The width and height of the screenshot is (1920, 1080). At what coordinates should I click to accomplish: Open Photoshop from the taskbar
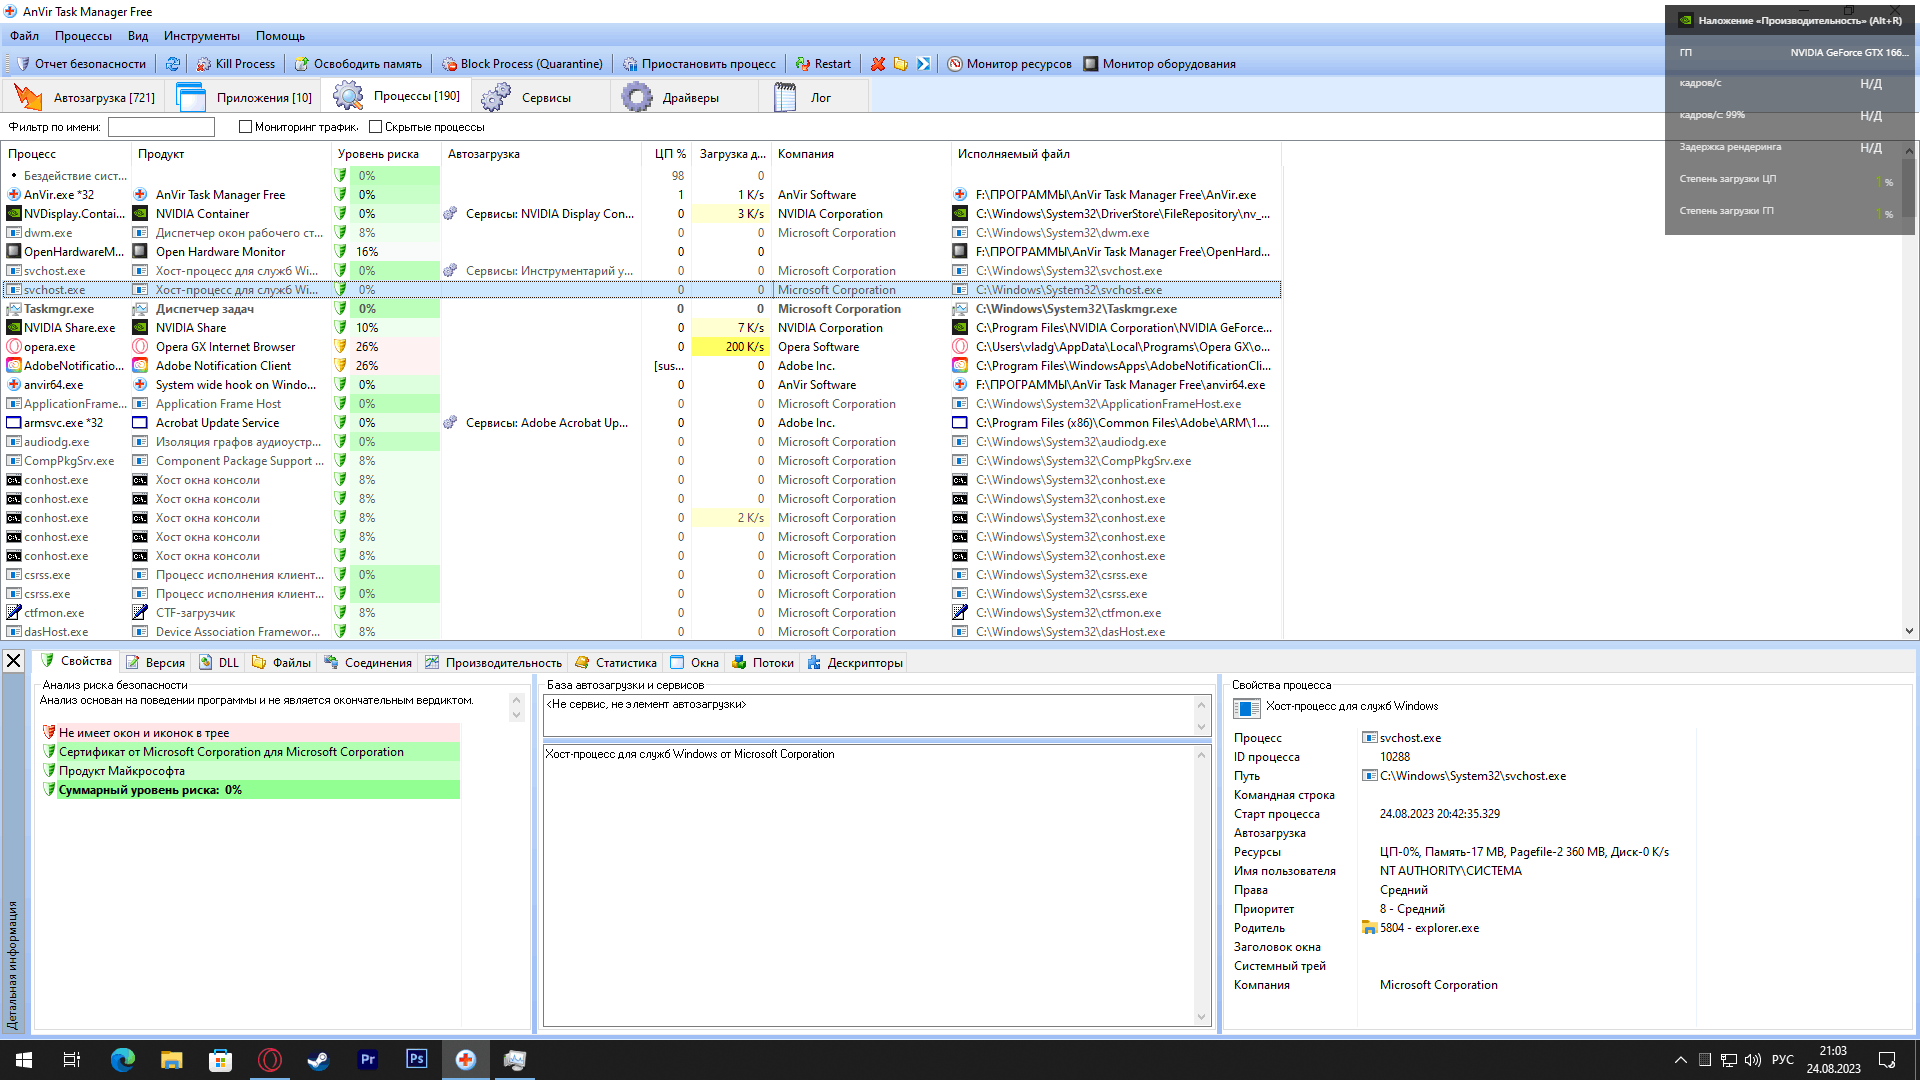[417, 1060]
